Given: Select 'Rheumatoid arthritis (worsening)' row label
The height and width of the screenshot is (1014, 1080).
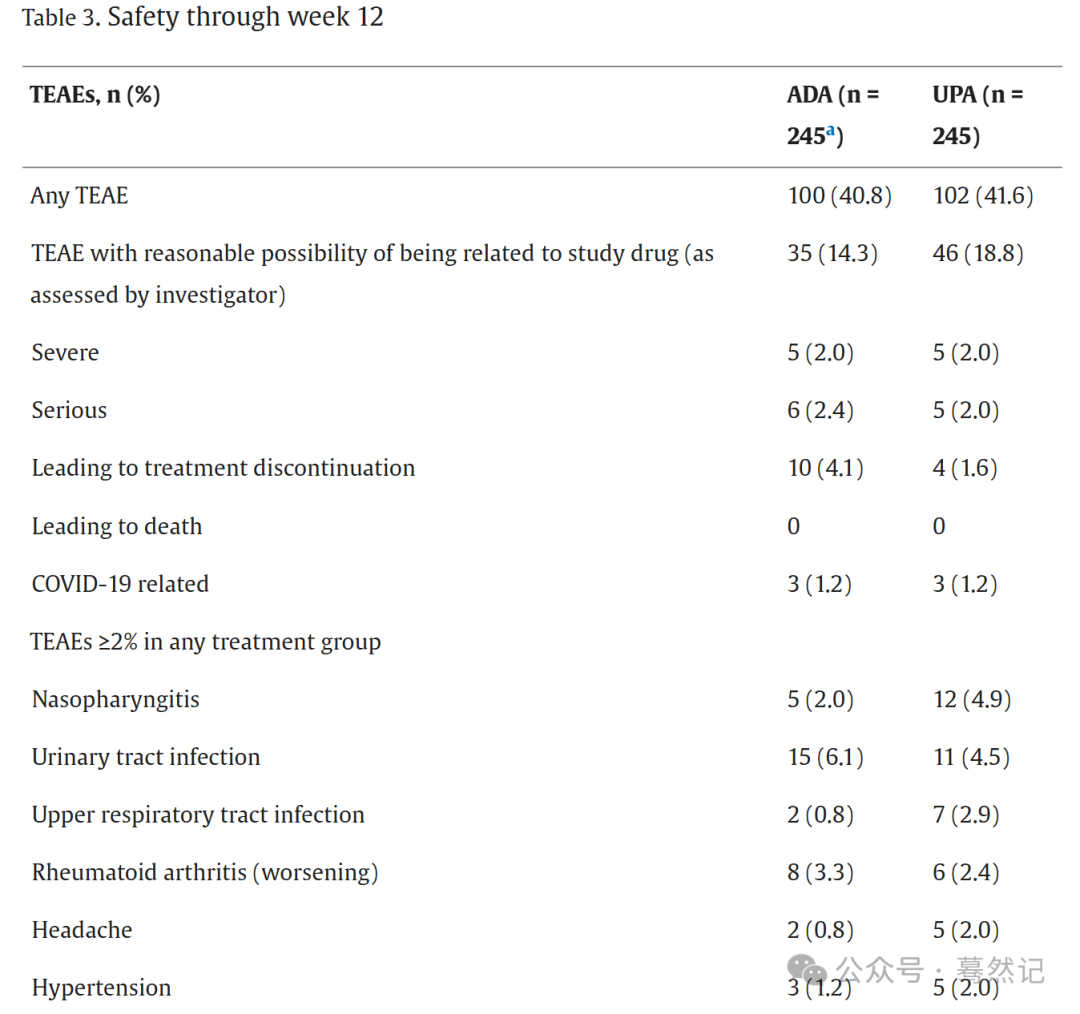Looking at the screenshot, I should [x=205, y=873].
